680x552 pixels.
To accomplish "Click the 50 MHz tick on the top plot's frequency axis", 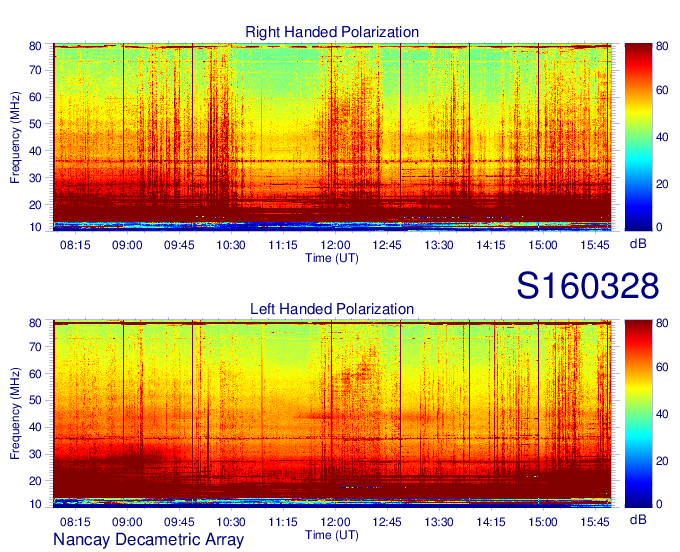I will pos(35,124).
